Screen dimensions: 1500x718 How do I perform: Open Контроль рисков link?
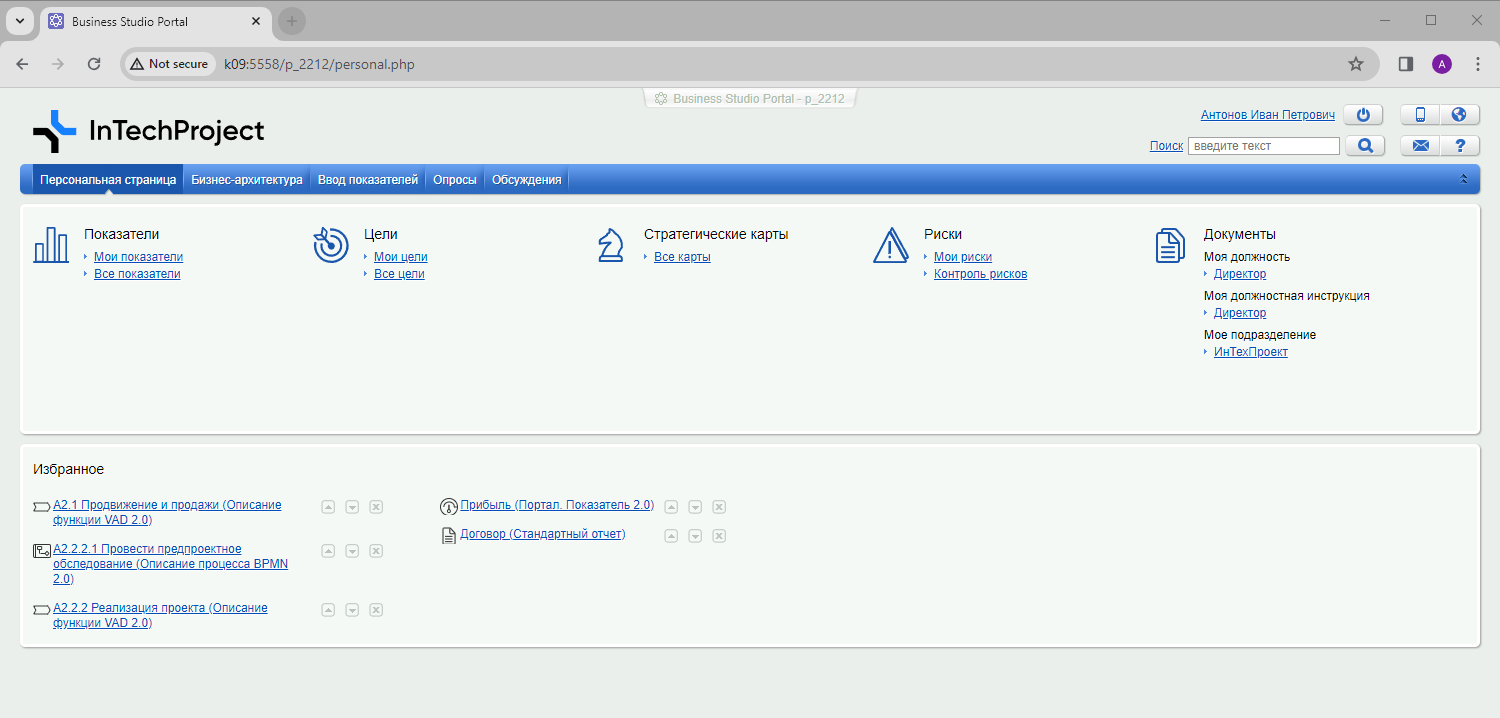click(x=980, y=274)
